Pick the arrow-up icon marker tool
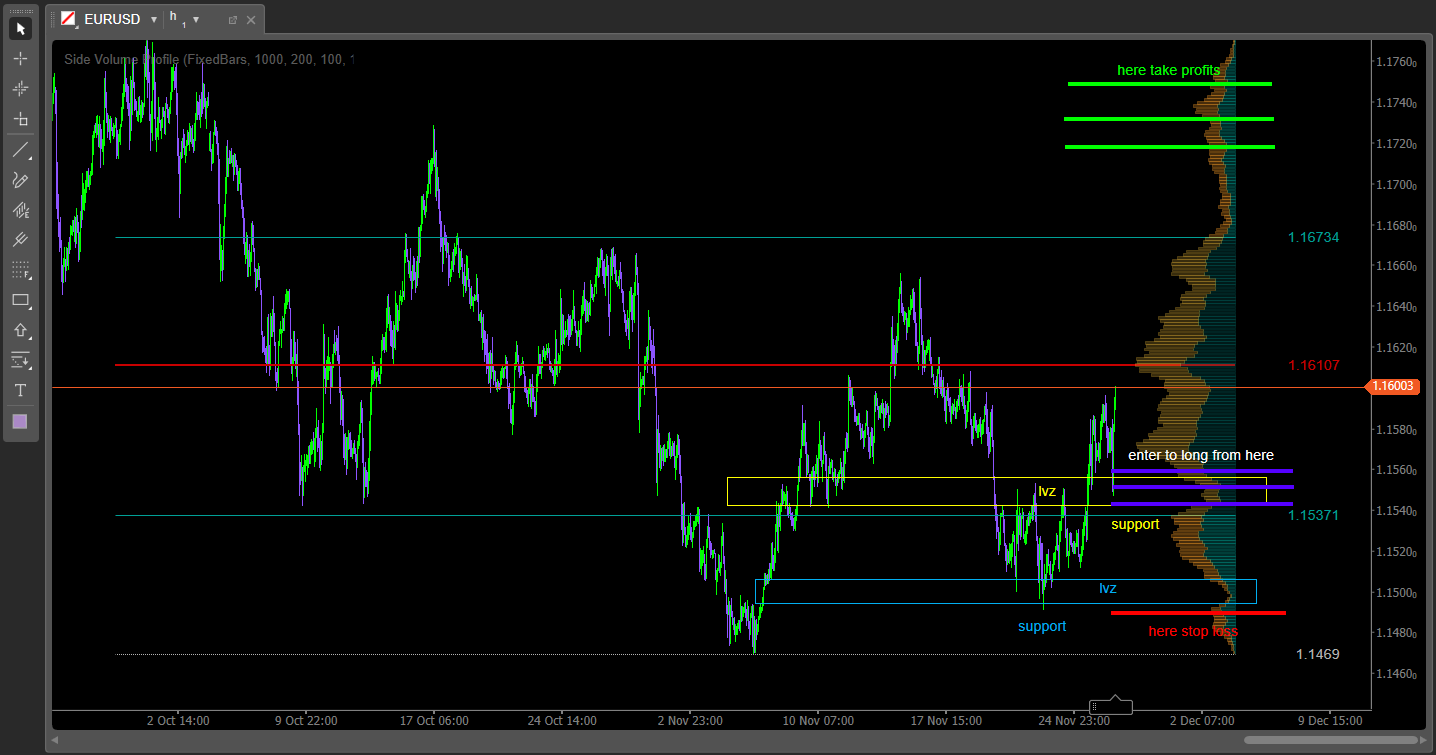The image size is (1436, 755). click(20, 330)
